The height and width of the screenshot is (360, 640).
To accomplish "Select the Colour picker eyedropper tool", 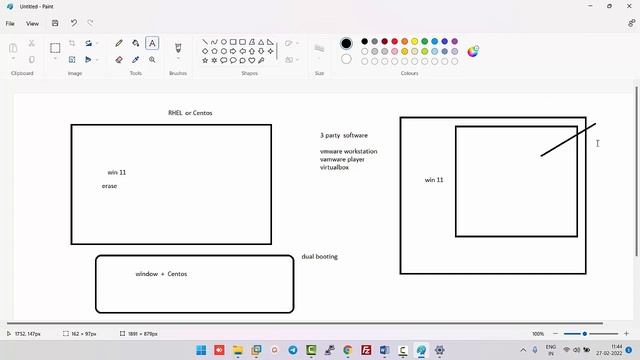I will (x=136, y=60).
